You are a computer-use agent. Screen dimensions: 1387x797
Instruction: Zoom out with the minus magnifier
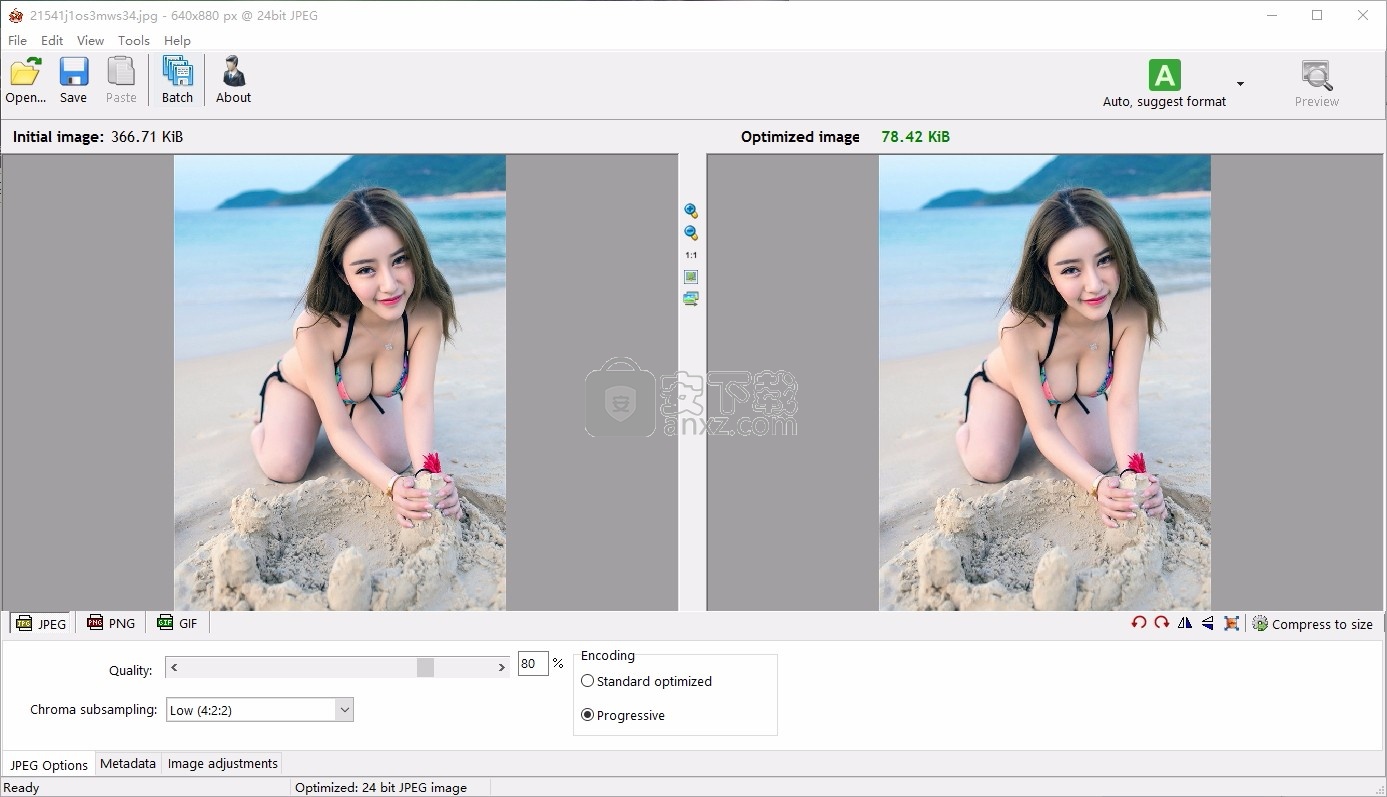pos(691,233)
